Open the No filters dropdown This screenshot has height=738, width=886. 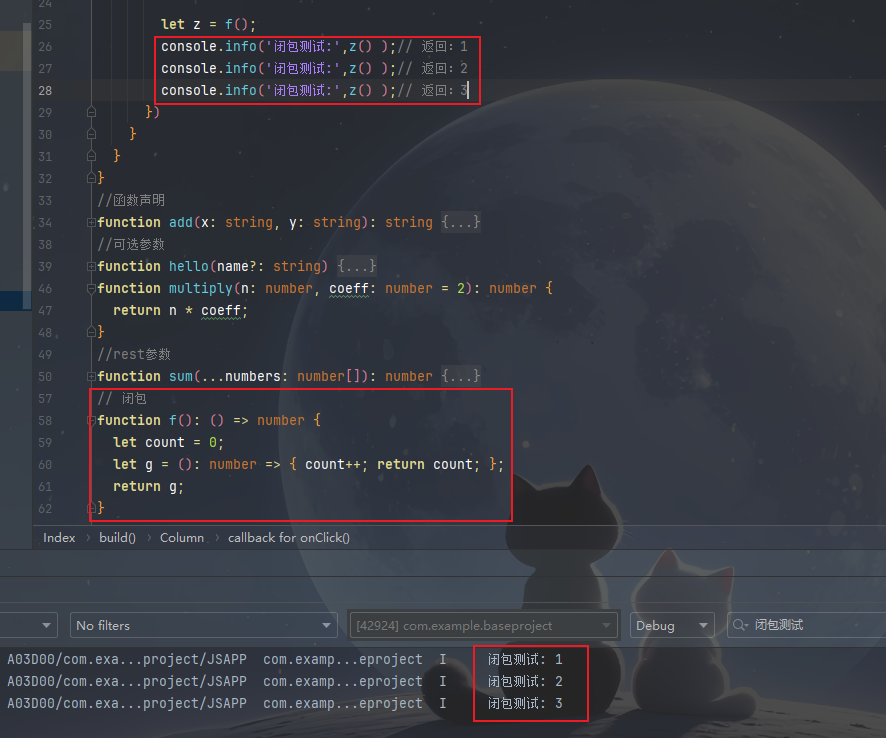pyautogui.click(x=203, y=625)
